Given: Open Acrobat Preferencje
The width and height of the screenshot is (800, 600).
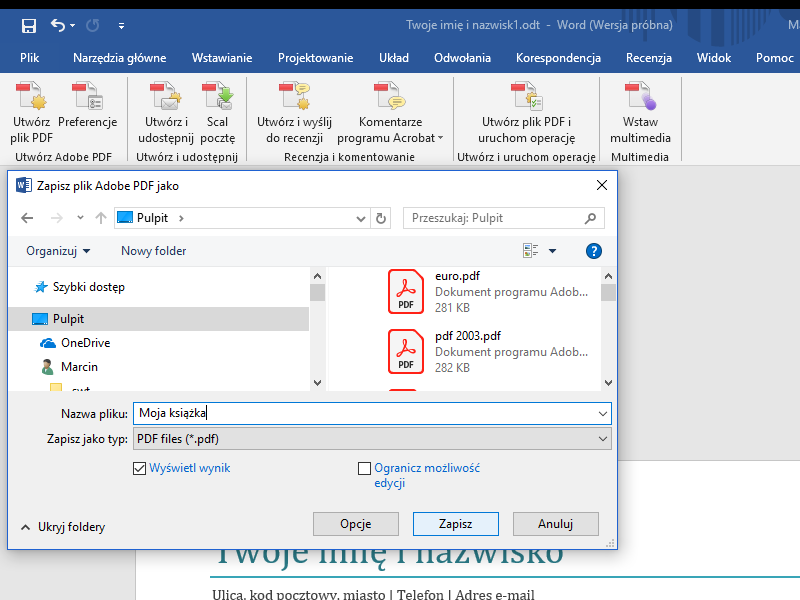Looking at the screenshot, I should click(88, 105).
